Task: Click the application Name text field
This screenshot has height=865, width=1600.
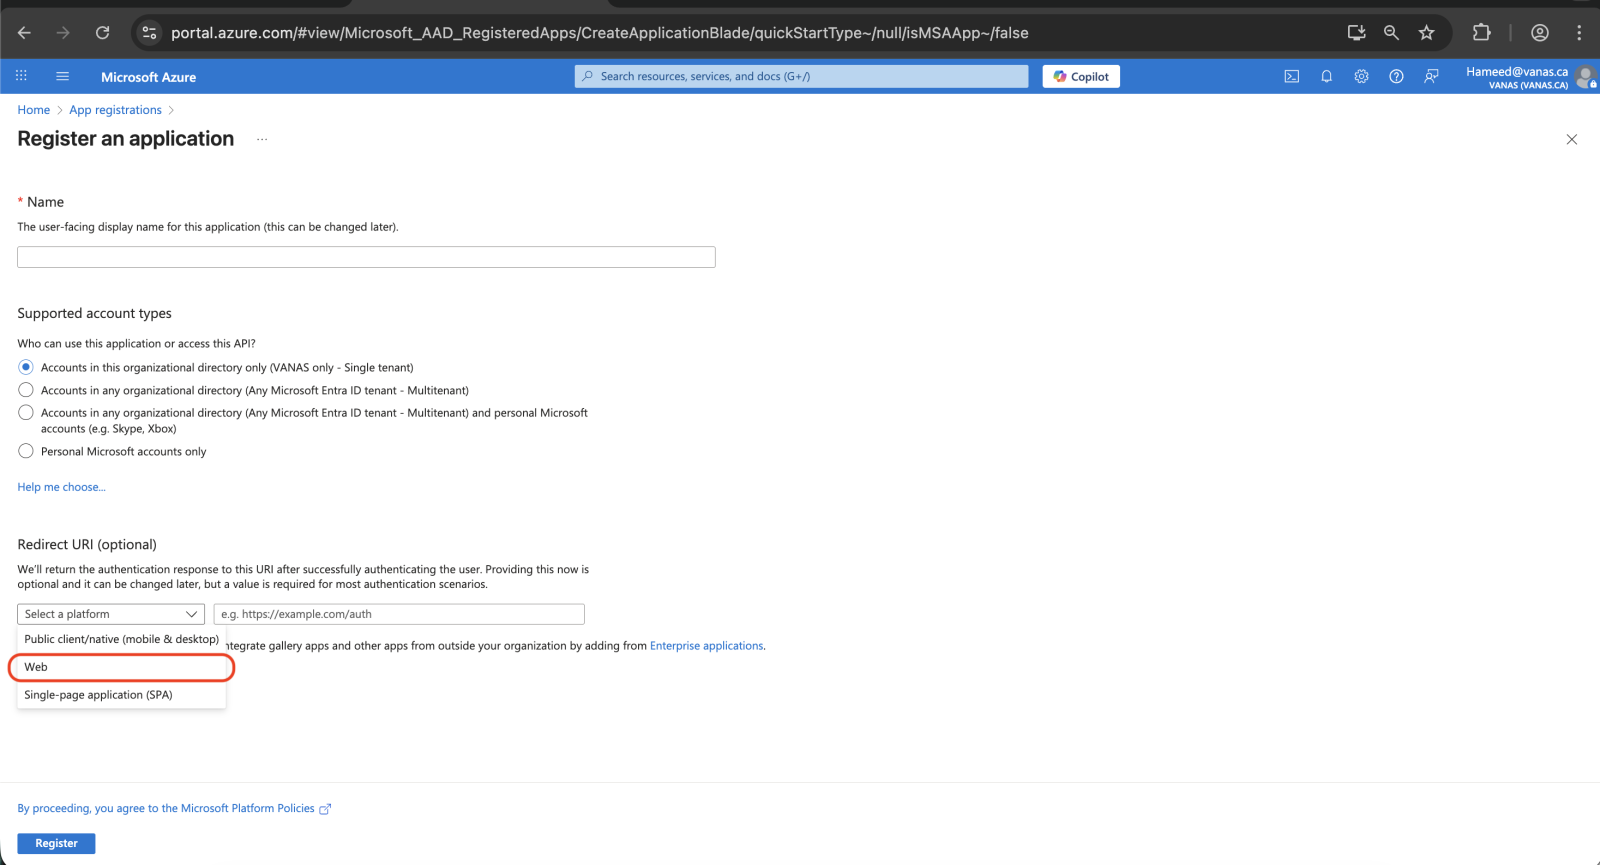Action: tap(366, 257)
